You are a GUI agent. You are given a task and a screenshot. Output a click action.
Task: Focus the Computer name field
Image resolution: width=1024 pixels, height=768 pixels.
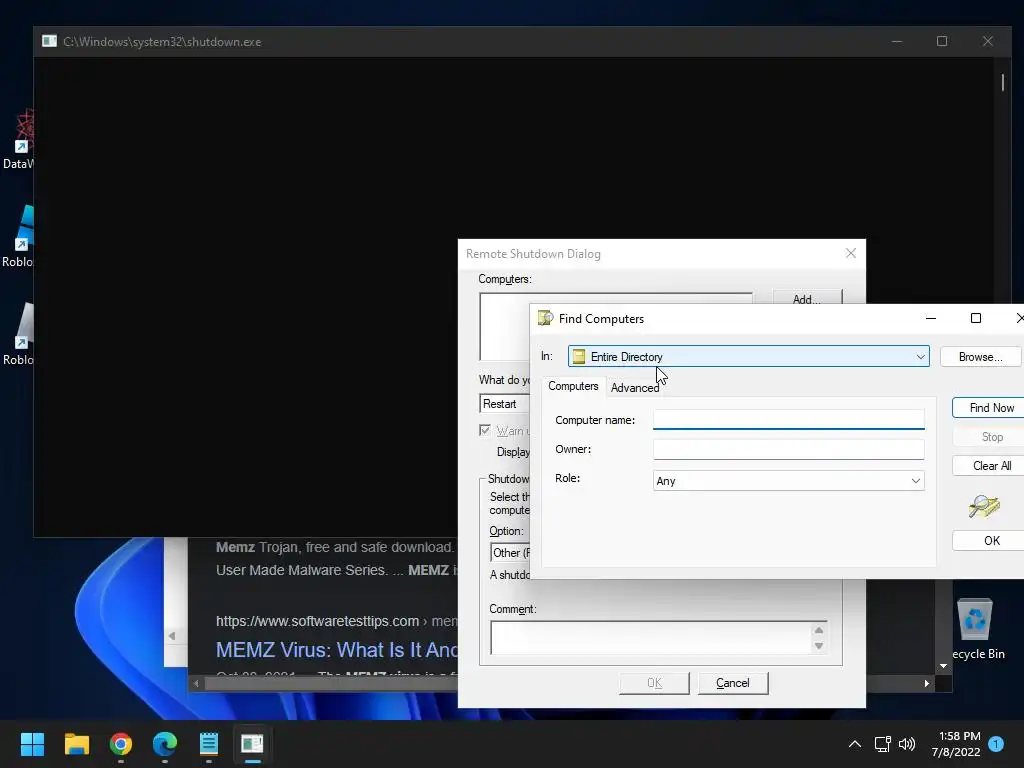(788, 419)
